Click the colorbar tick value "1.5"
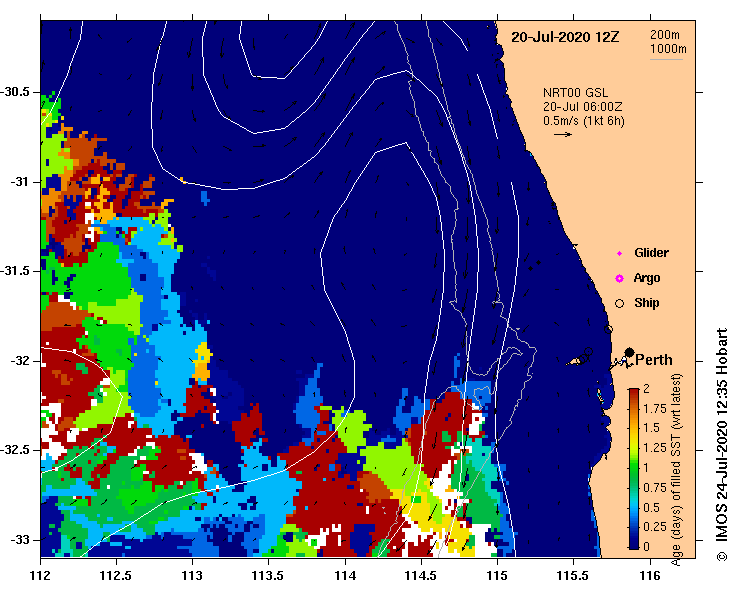The image size is (739, 592). 652,428
